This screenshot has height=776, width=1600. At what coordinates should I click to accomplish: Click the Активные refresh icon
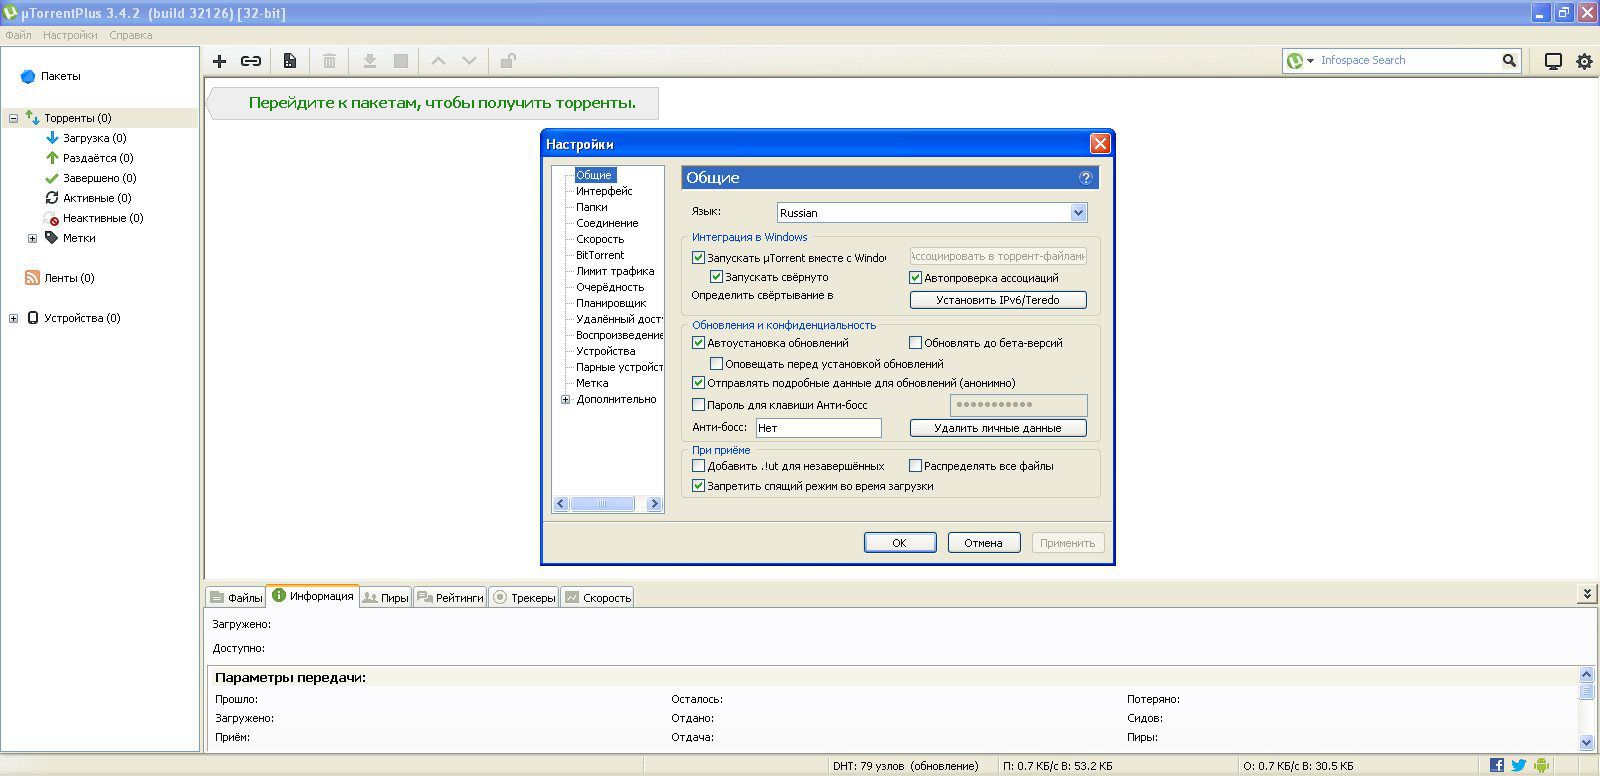[x=53, y=198]
